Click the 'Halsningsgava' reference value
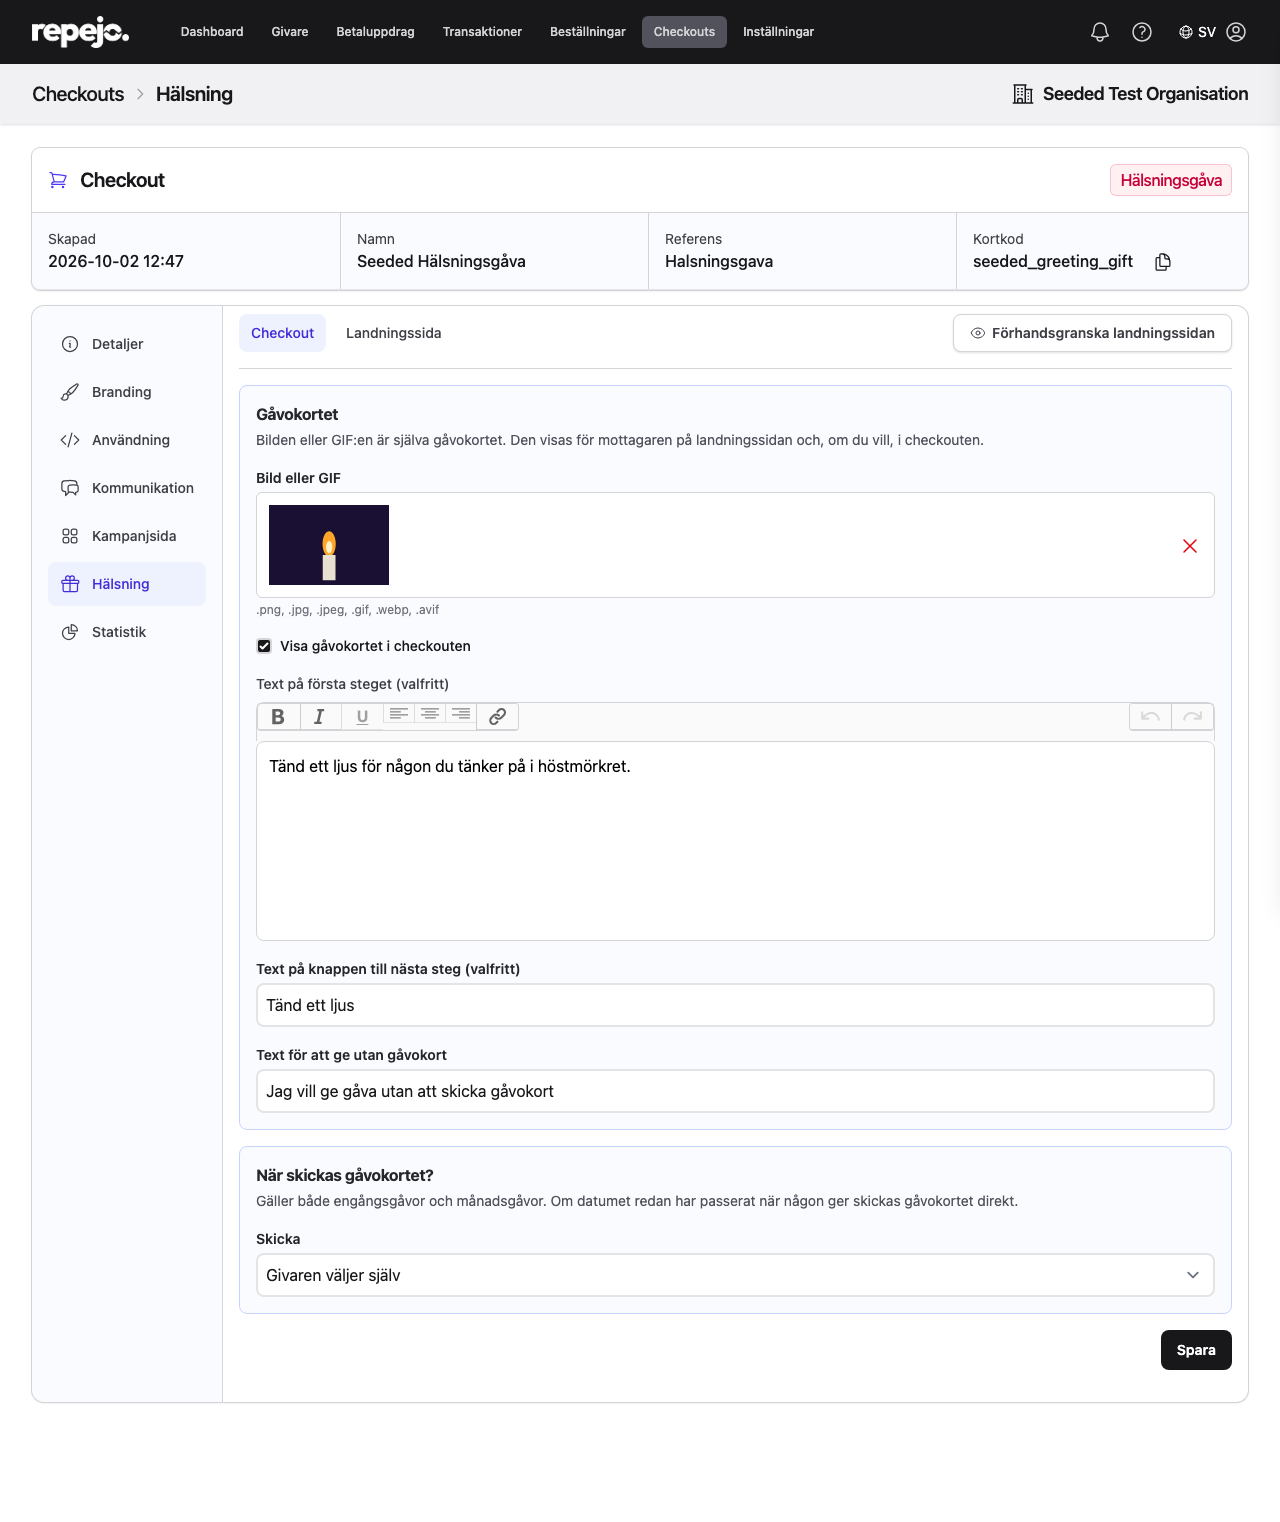Image resolution: width=1280 pixels, height=1522 pixels. 719,261
